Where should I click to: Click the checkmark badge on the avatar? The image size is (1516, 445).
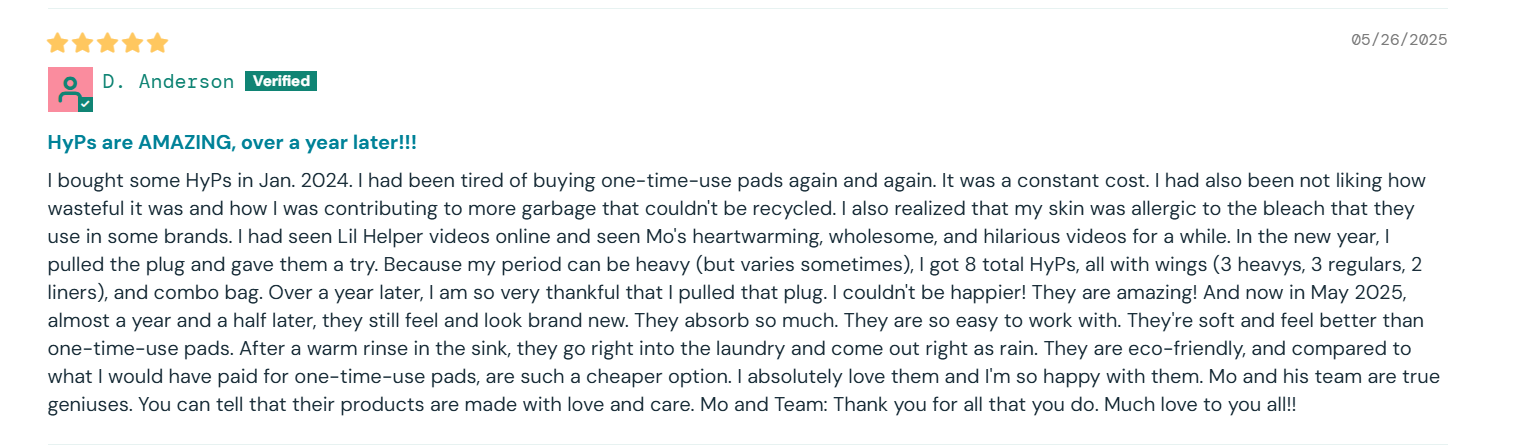[86, 104]
